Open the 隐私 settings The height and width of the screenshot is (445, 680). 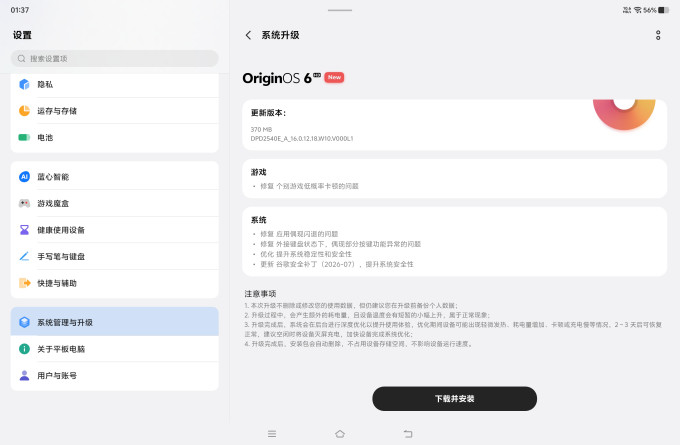point(114,84)
